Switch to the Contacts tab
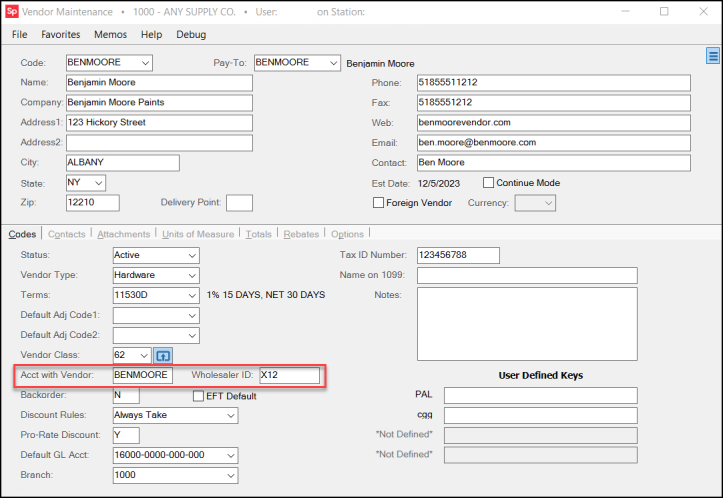The width and height of the screenshot is (723, 498). 66,234
